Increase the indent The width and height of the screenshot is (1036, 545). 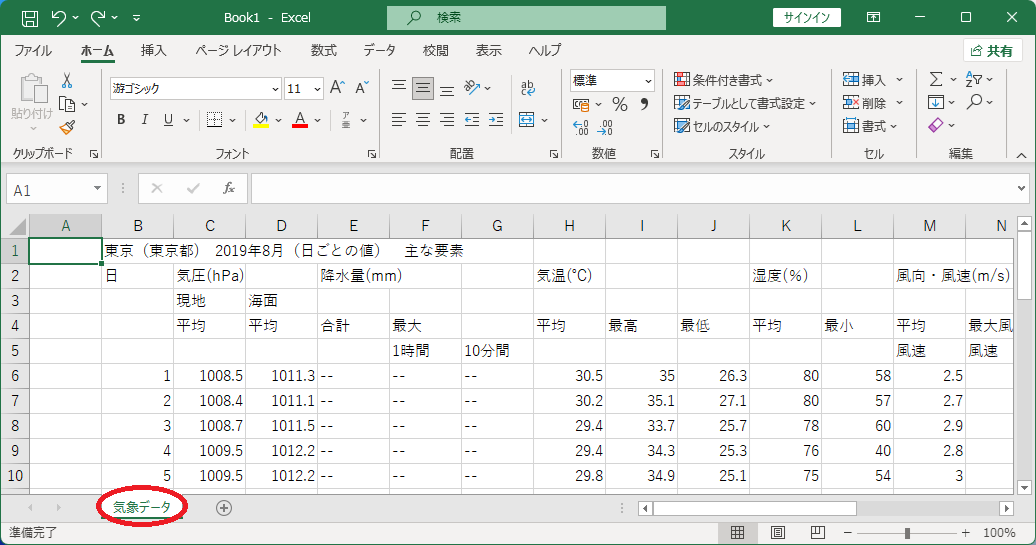click(496, 120)
